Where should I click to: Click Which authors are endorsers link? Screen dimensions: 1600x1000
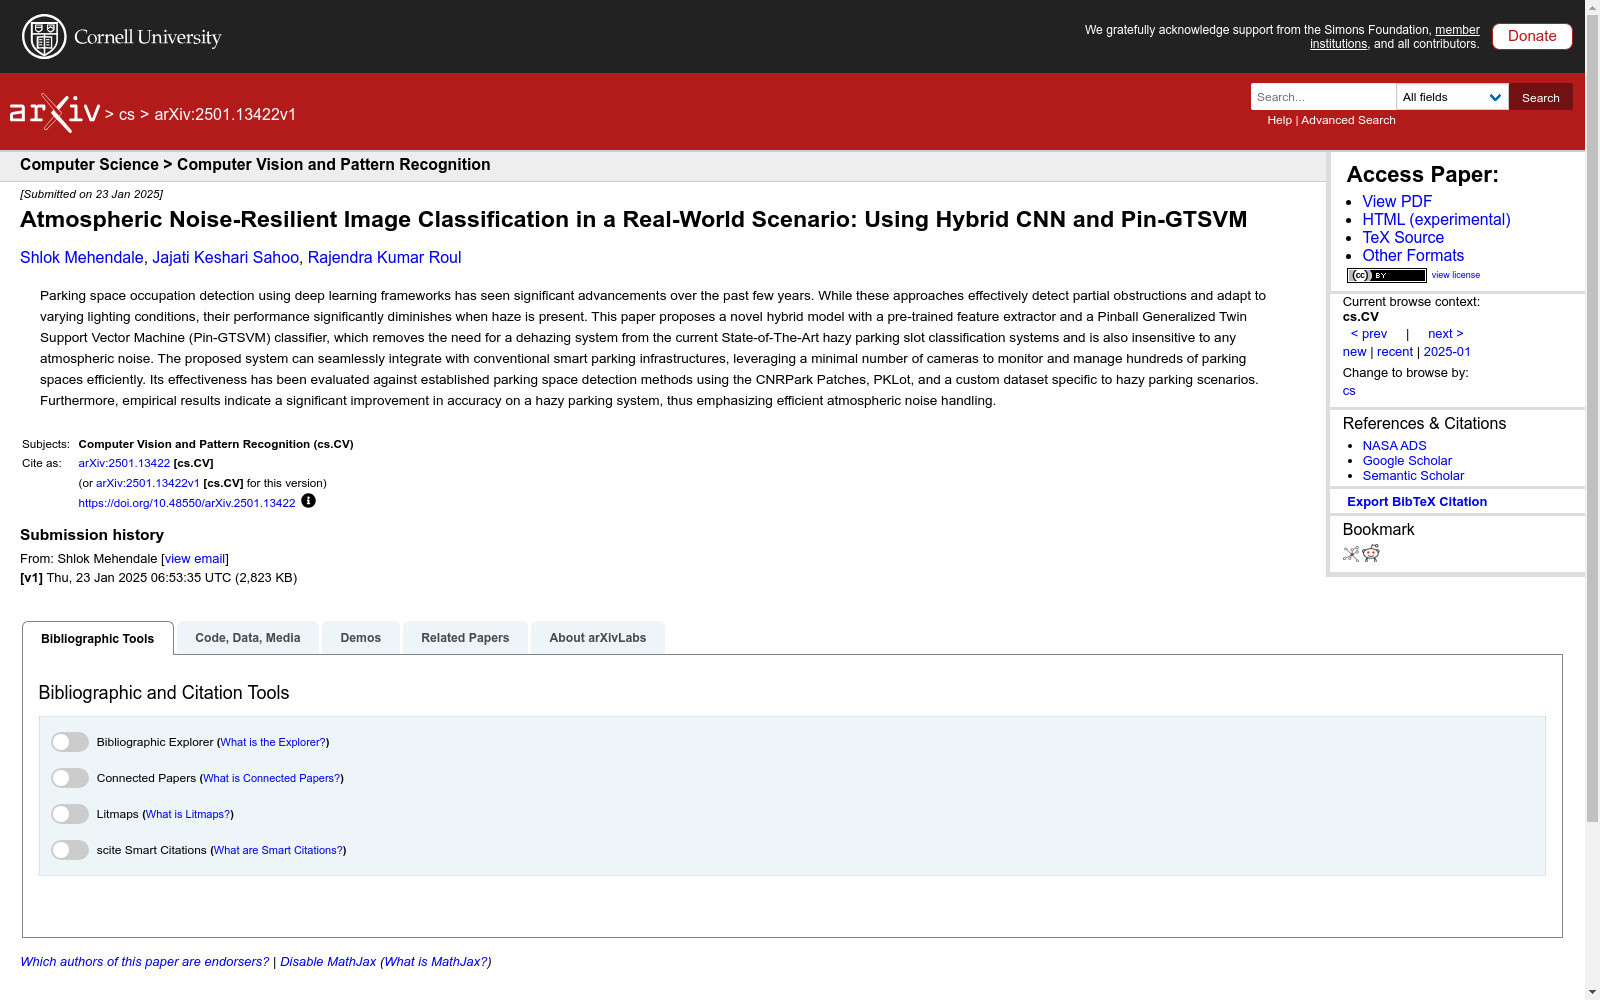coord(145,962)
